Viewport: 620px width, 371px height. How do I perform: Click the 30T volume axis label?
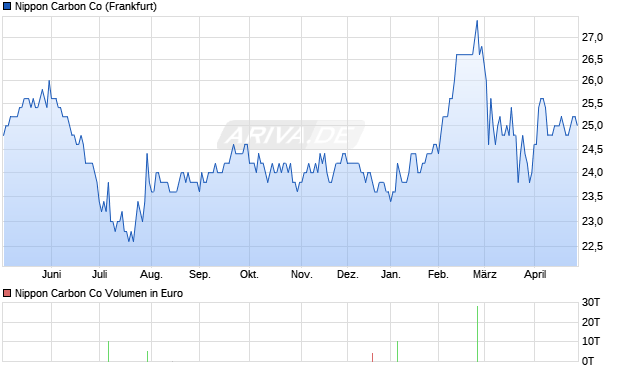pyautogui.click(x=591, y=303)
